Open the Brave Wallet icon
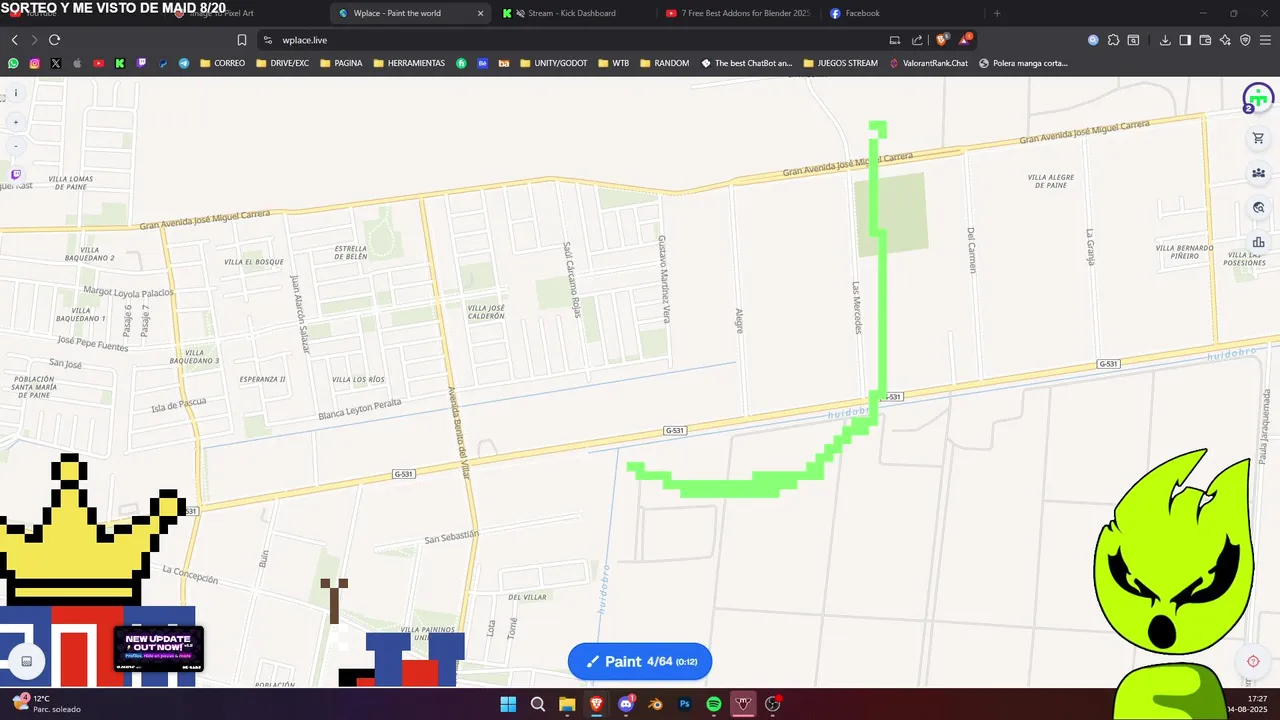This screenshot has height=720, width=1280. coord(1205,40)
